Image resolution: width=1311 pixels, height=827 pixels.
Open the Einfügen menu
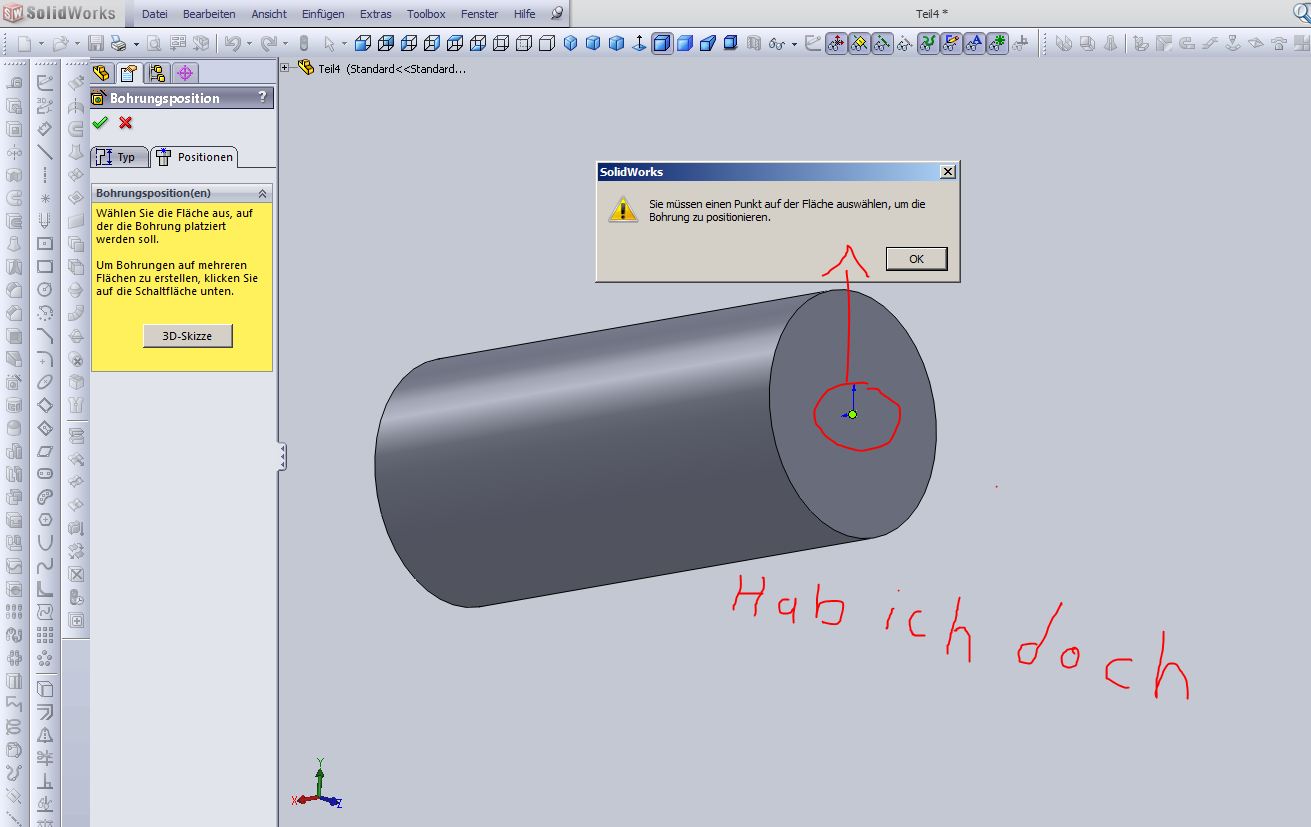pos(323,14)
